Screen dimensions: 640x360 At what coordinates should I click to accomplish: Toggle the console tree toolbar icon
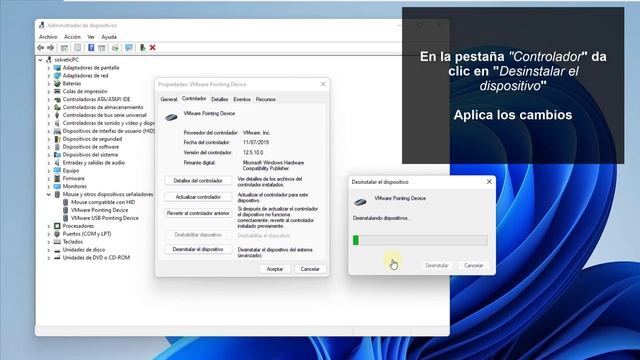[64, 48]
